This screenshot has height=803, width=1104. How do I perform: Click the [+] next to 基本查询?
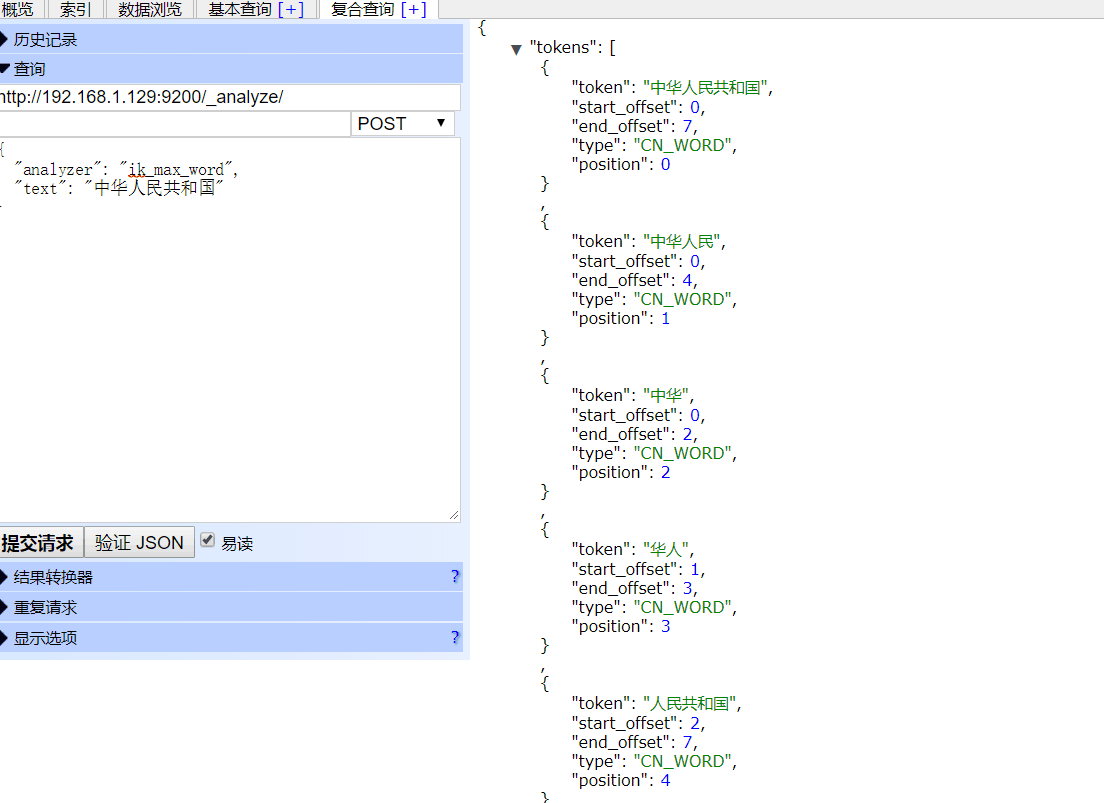pyautogui.click(x=291, y=10)
